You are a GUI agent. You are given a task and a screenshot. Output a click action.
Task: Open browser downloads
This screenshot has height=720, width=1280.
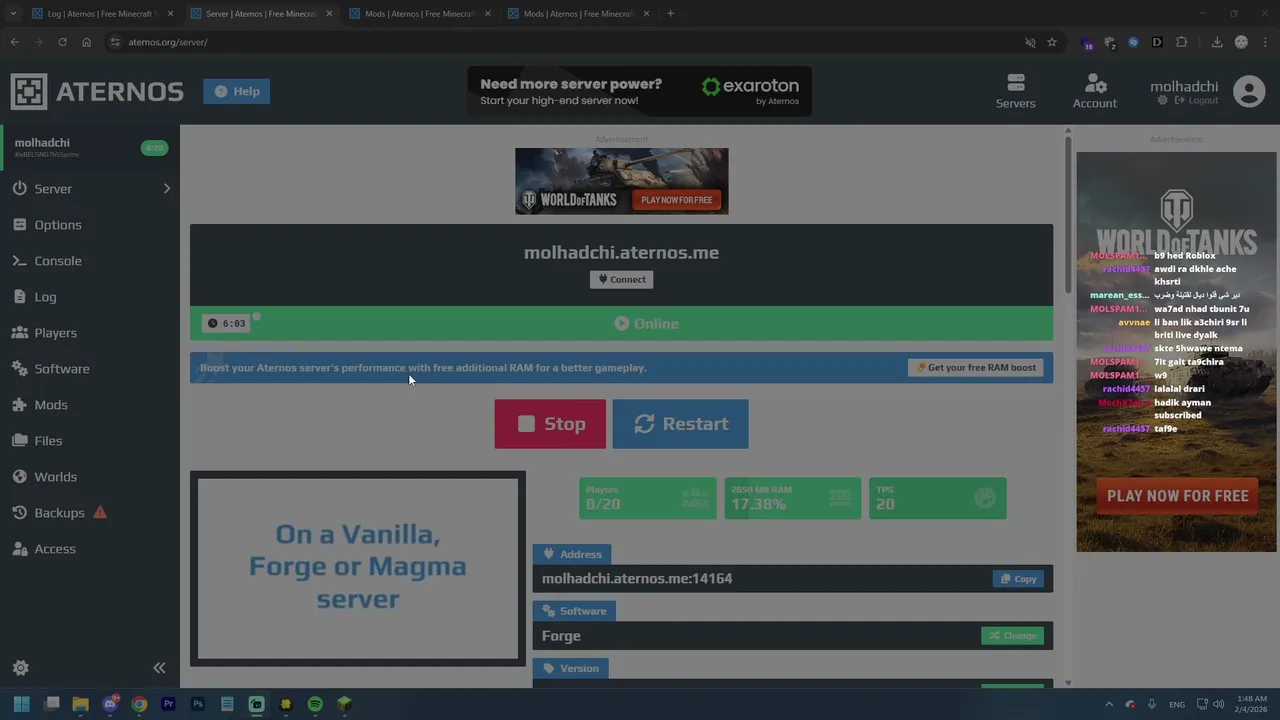pos(1217,42)
